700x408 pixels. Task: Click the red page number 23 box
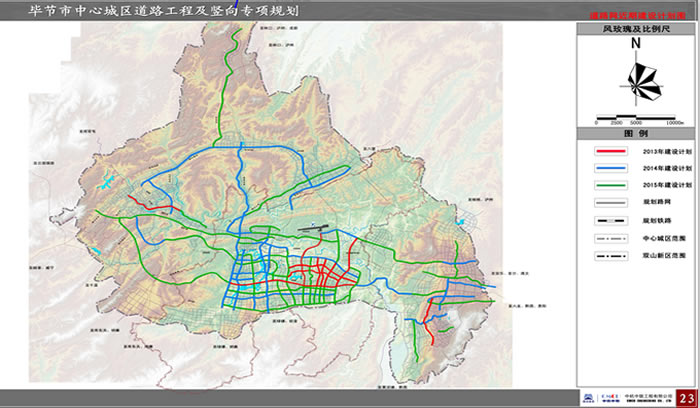pos(685,397)
